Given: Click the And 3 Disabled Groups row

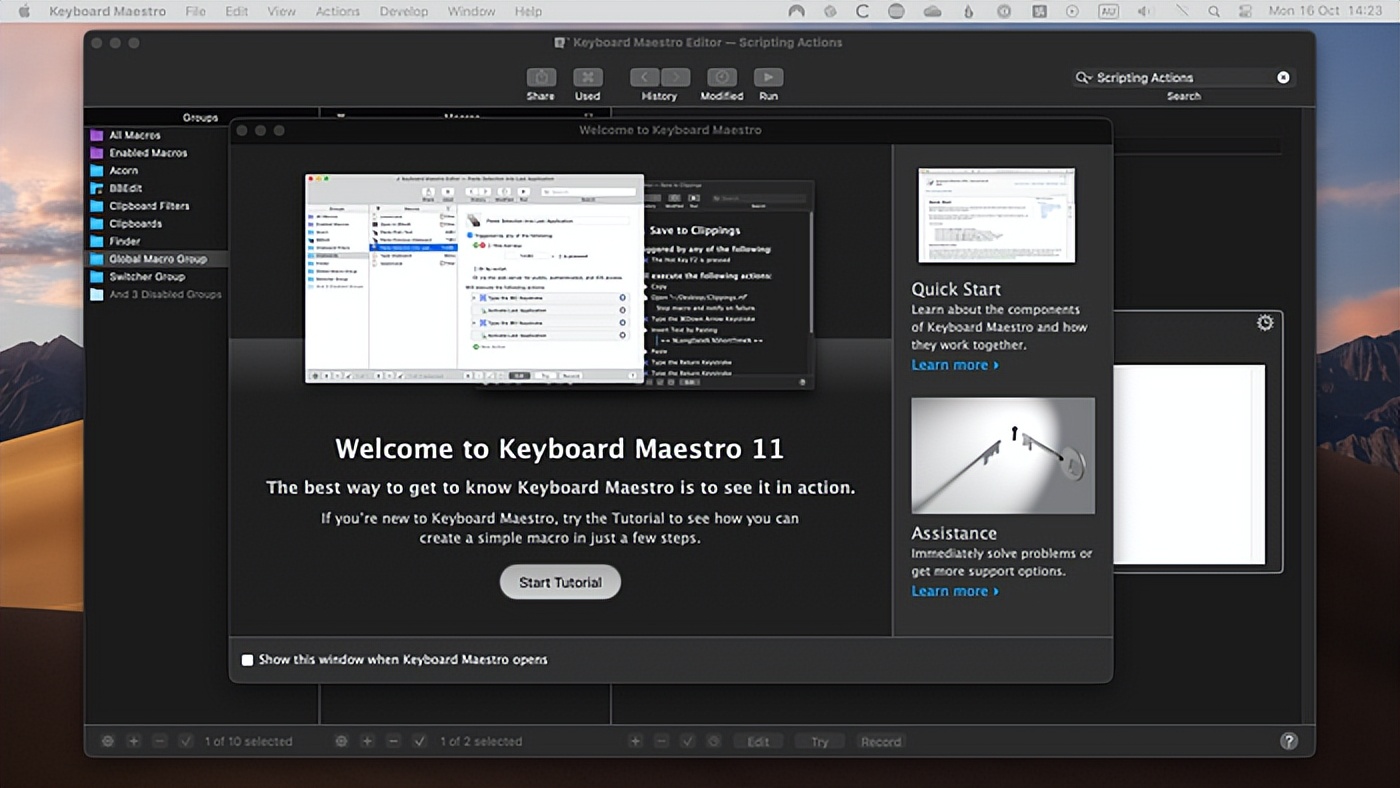Looking at the screenshot, I should pyautogui.click(x=156, y=295).
